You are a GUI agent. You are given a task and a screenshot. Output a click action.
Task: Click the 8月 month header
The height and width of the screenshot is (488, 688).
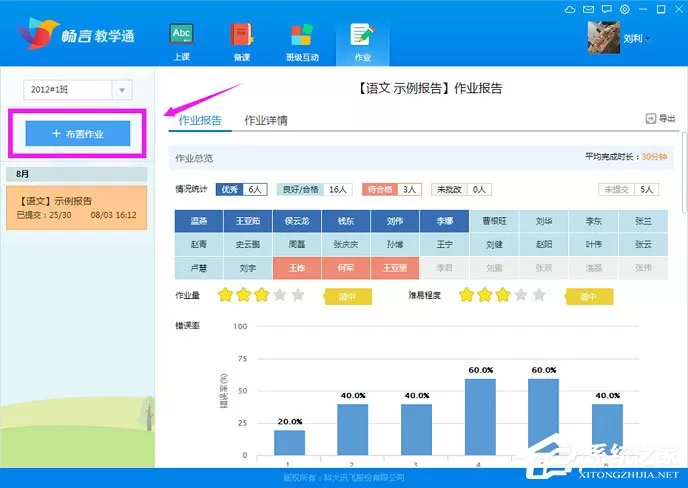(77, 174)
